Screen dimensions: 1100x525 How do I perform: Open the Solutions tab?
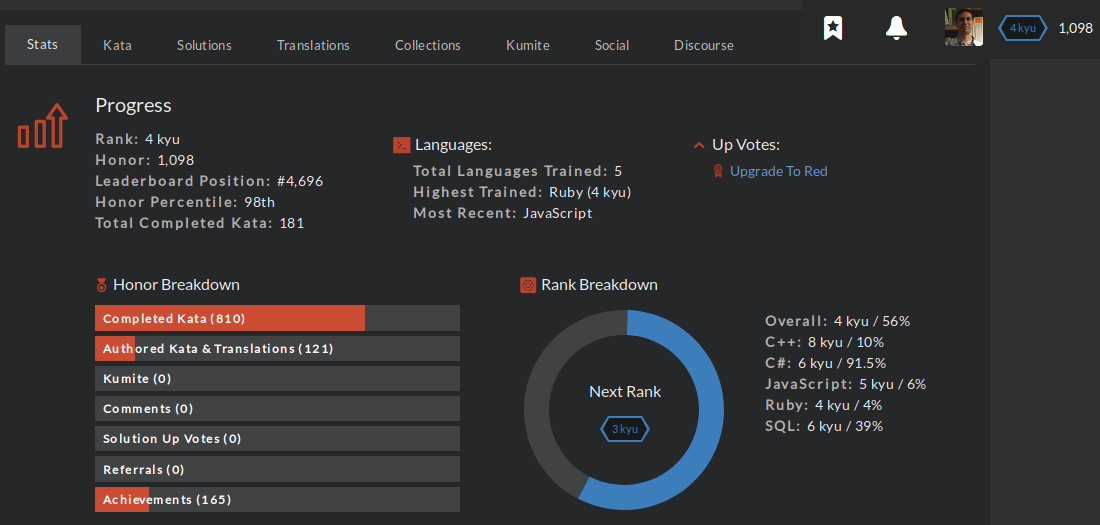point(204,45)
